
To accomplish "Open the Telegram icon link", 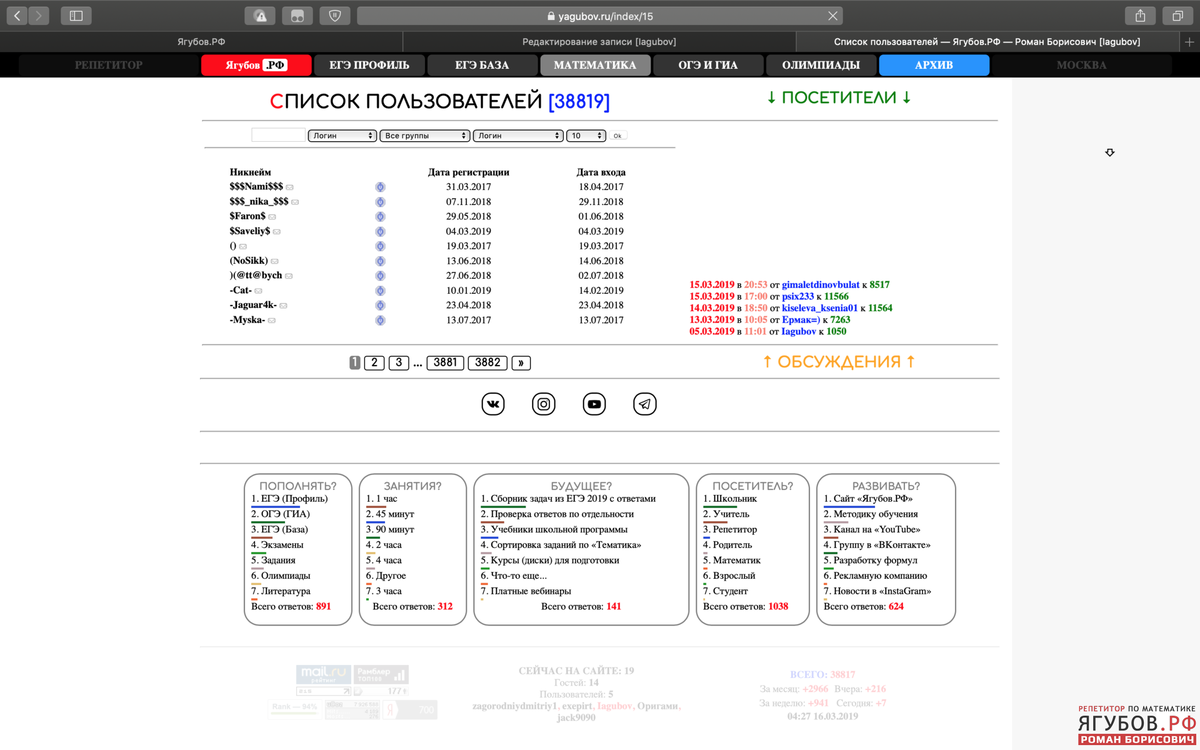I will tap(645, 404).
